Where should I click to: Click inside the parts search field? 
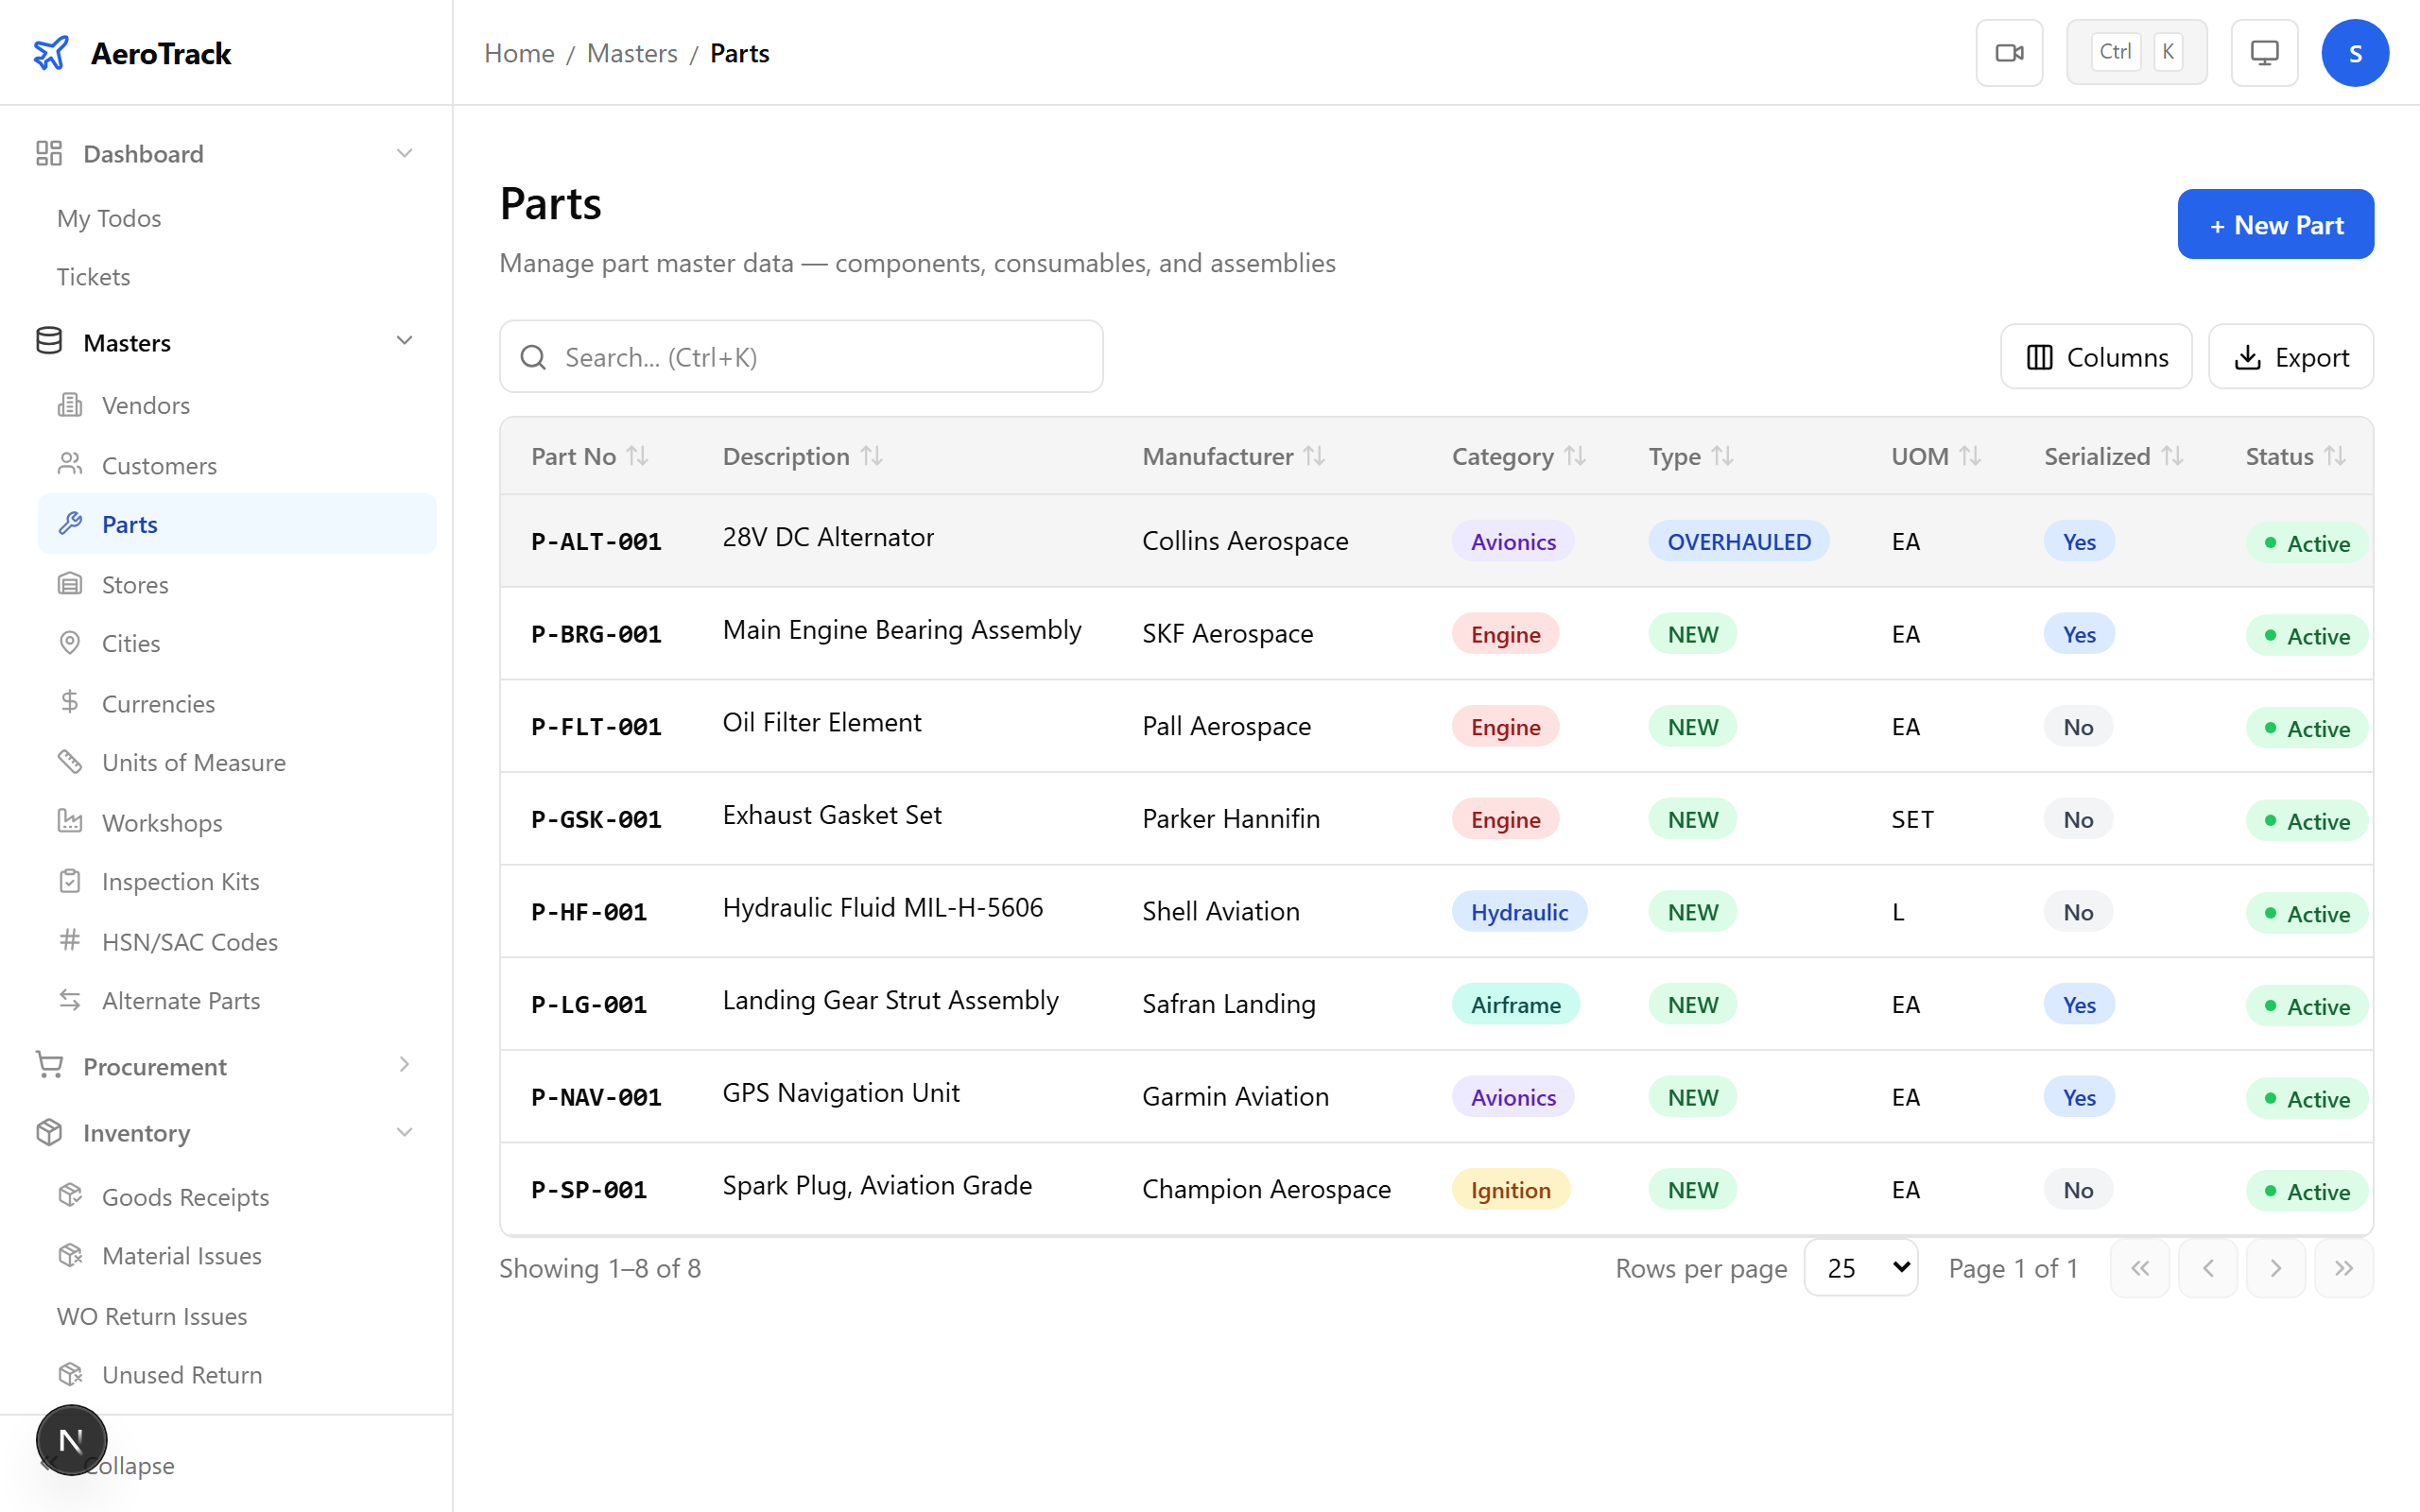point(800,356)
